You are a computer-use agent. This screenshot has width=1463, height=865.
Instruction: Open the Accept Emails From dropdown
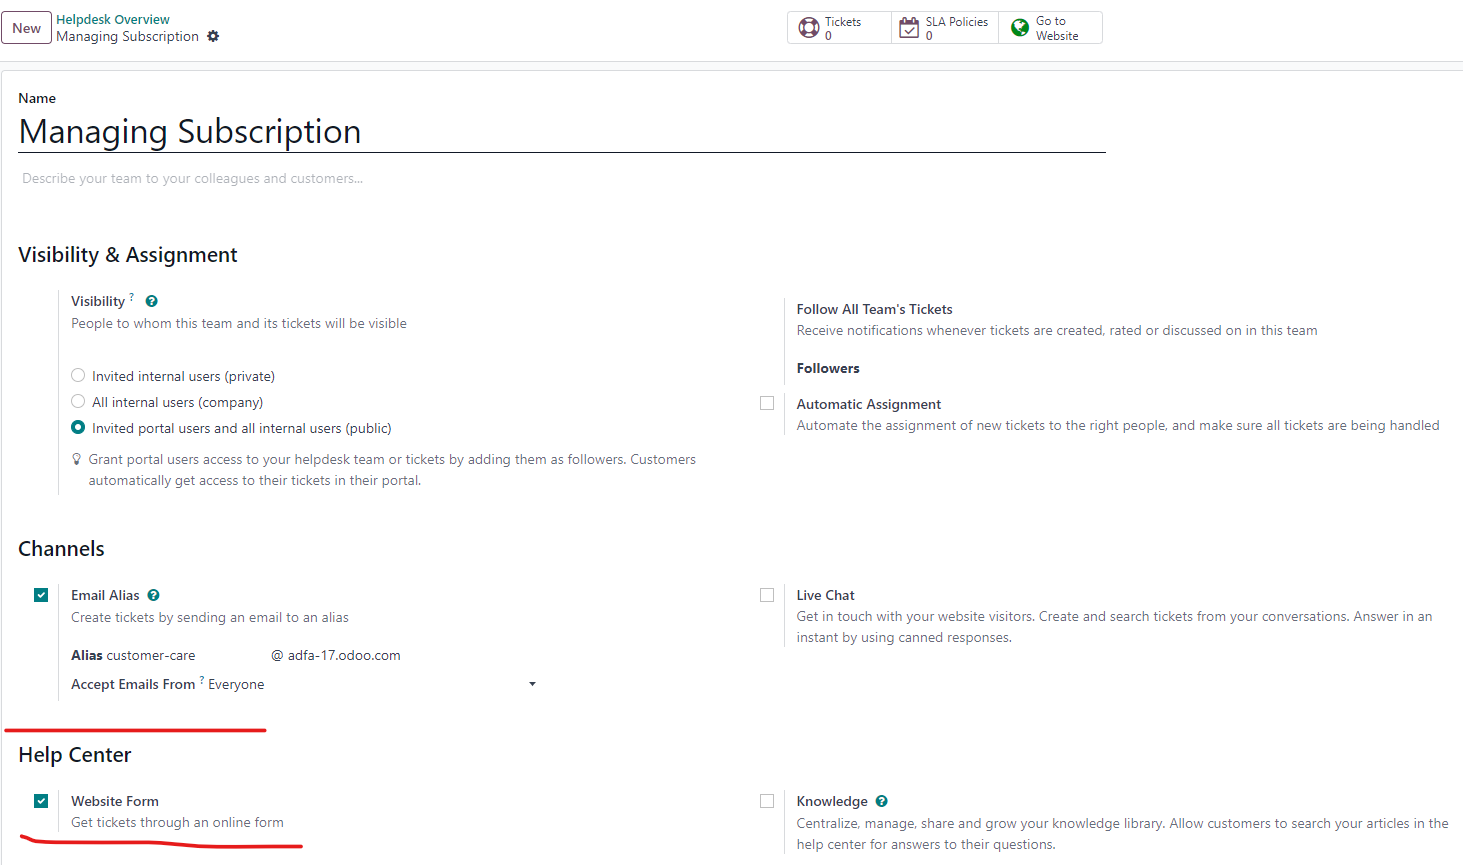click(372, 684)
